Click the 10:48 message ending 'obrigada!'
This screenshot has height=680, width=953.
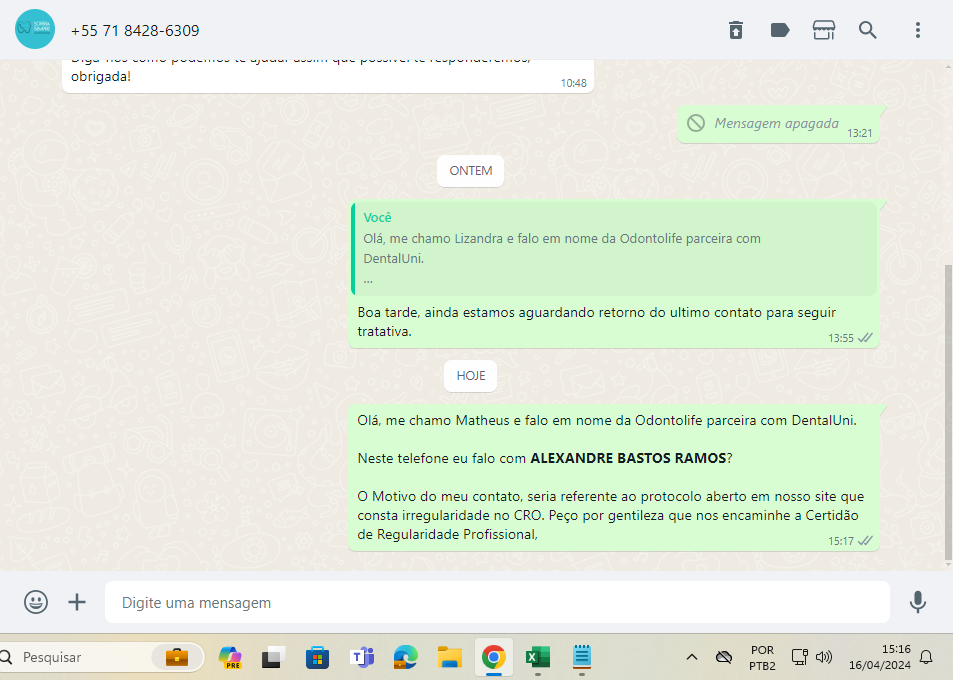[x=328, y=76]
